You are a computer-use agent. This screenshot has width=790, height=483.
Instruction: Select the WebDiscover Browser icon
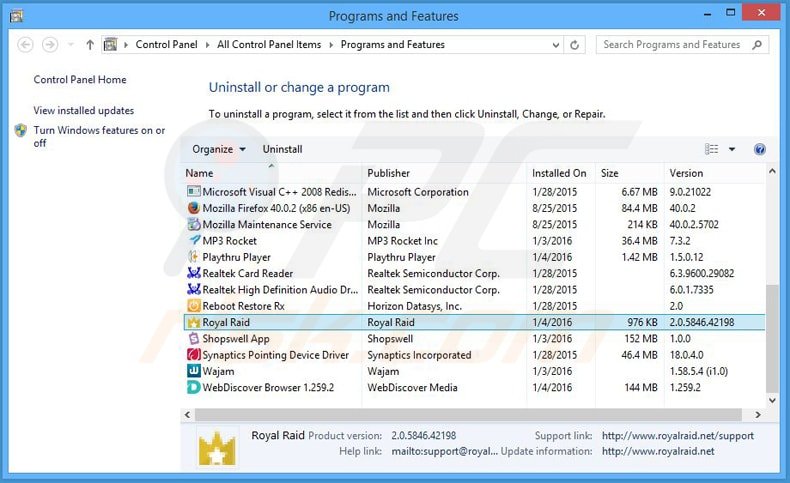[x=193, y=387]
